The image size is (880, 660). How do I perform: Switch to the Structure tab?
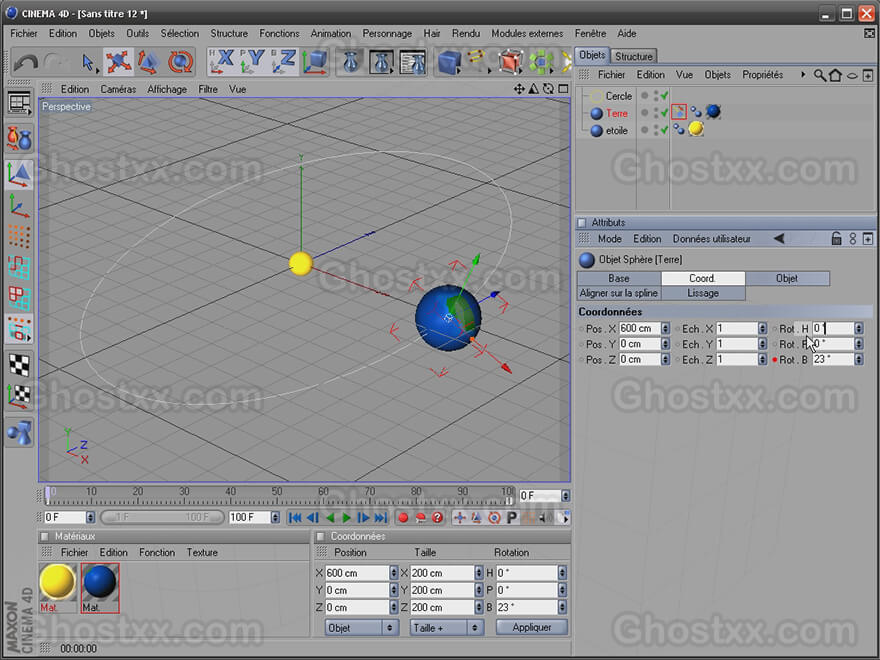(x=634, y=56)
